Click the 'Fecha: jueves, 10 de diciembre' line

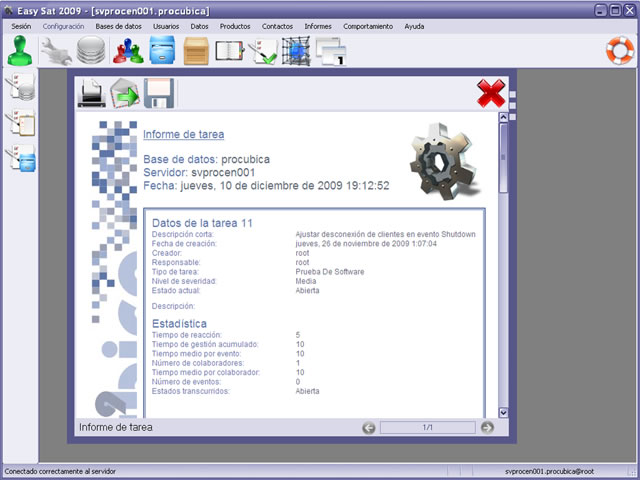pyautogui.click(x=266, y=186)
